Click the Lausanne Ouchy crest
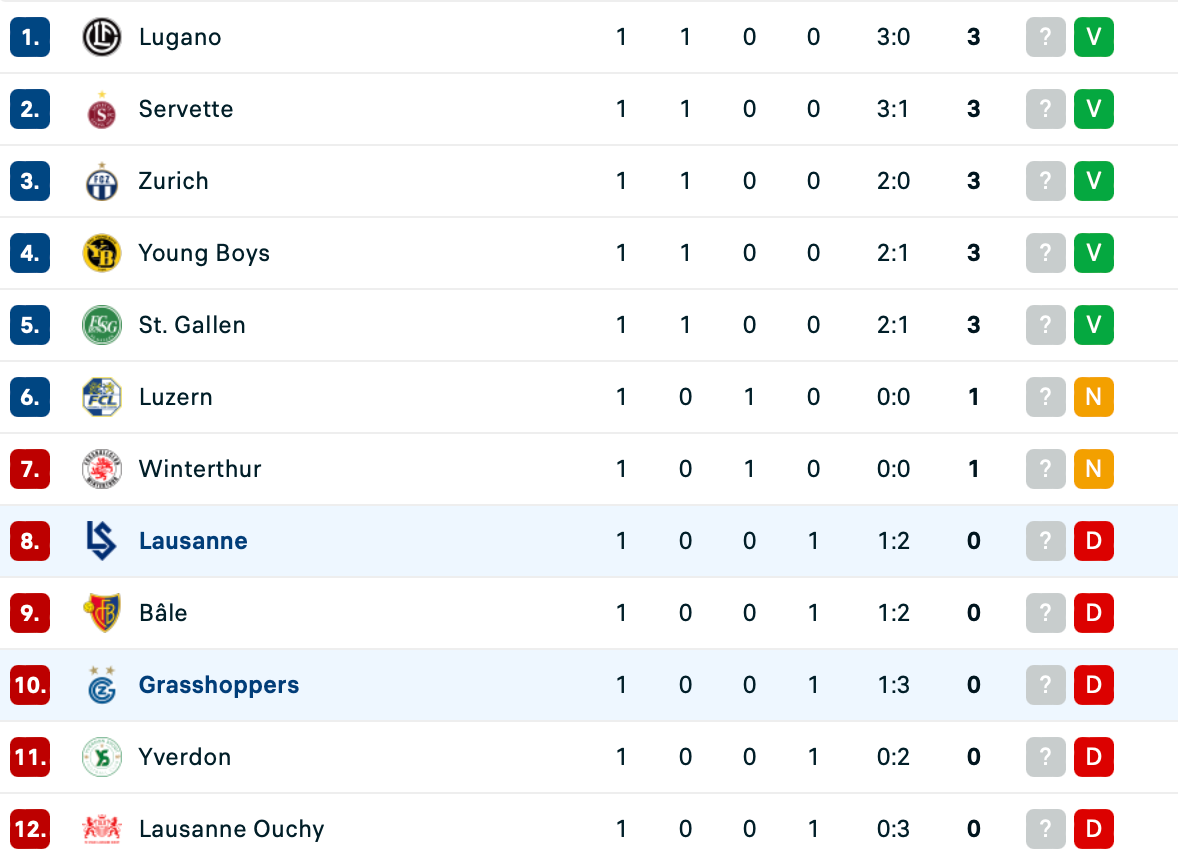 pyautogui.click(x=101, y=829)
